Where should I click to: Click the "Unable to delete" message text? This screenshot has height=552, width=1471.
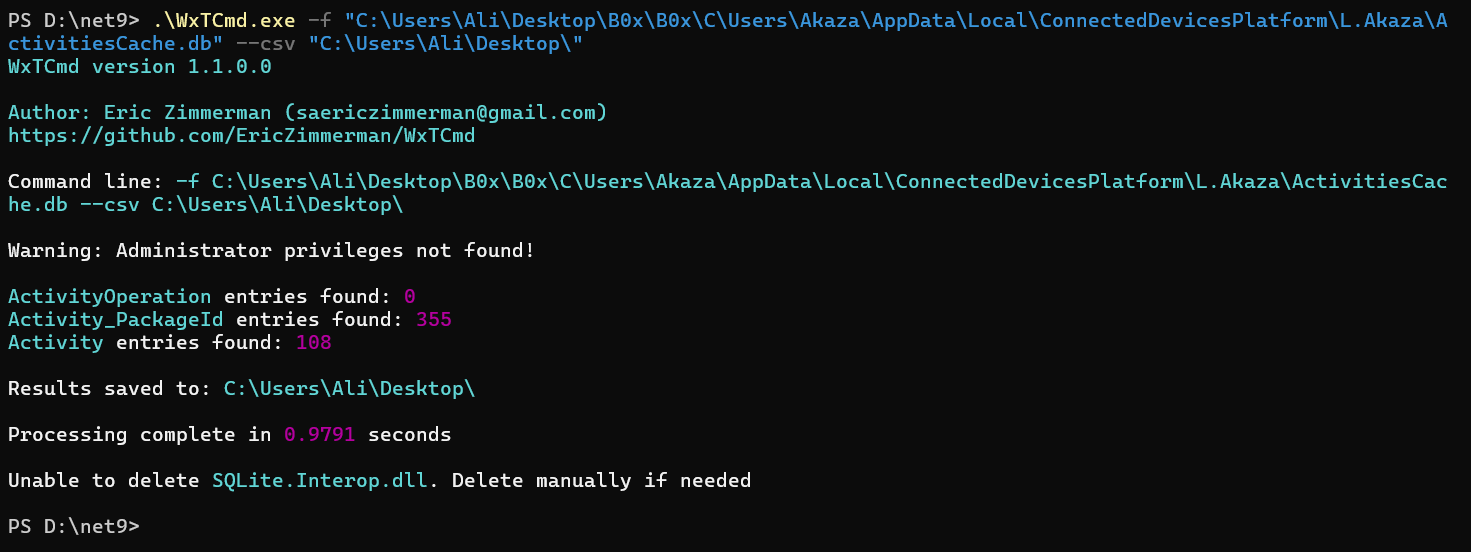pos(103,480)
